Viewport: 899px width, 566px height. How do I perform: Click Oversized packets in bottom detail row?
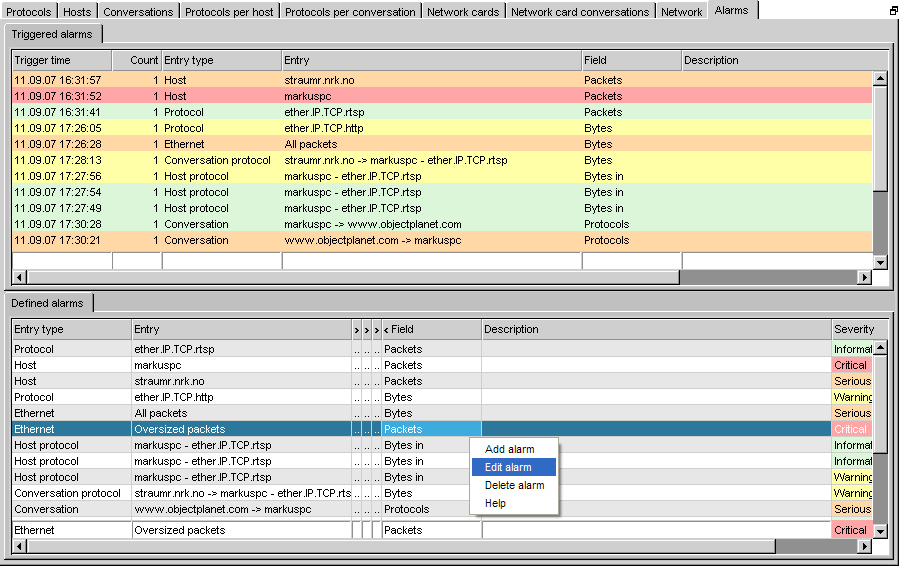[x=241, y=530]
